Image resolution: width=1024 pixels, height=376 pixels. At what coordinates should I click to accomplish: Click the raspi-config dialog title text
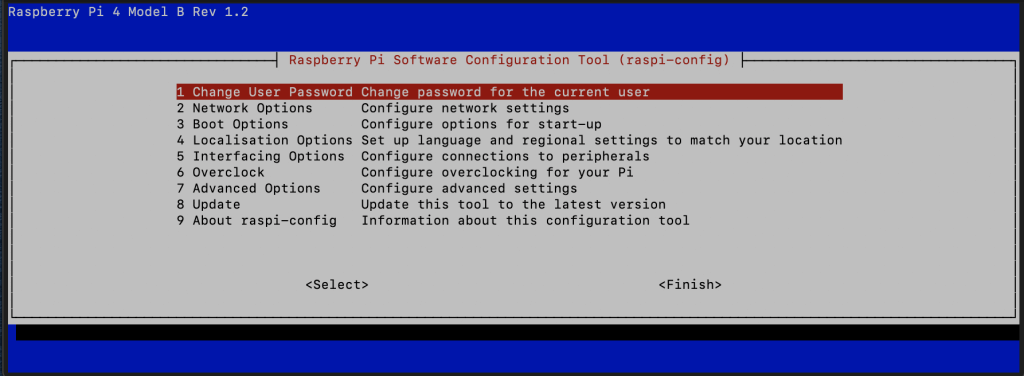tap(509, 60)
